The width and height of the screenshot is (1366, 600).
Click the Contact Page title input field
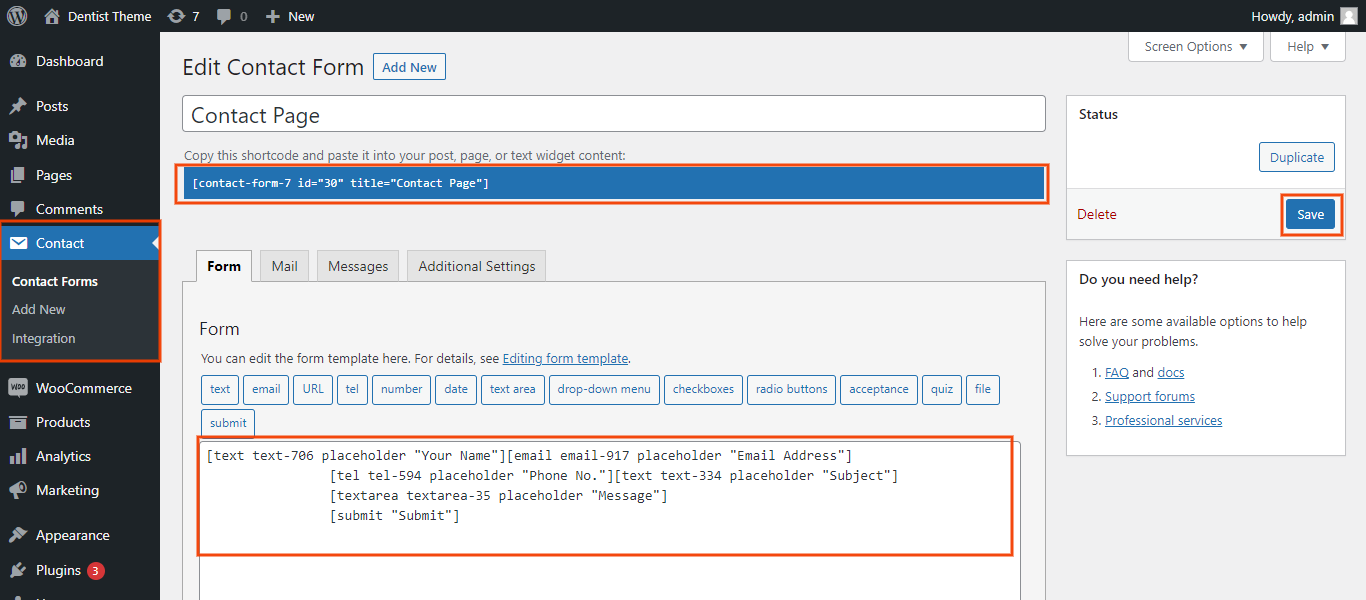613,115
